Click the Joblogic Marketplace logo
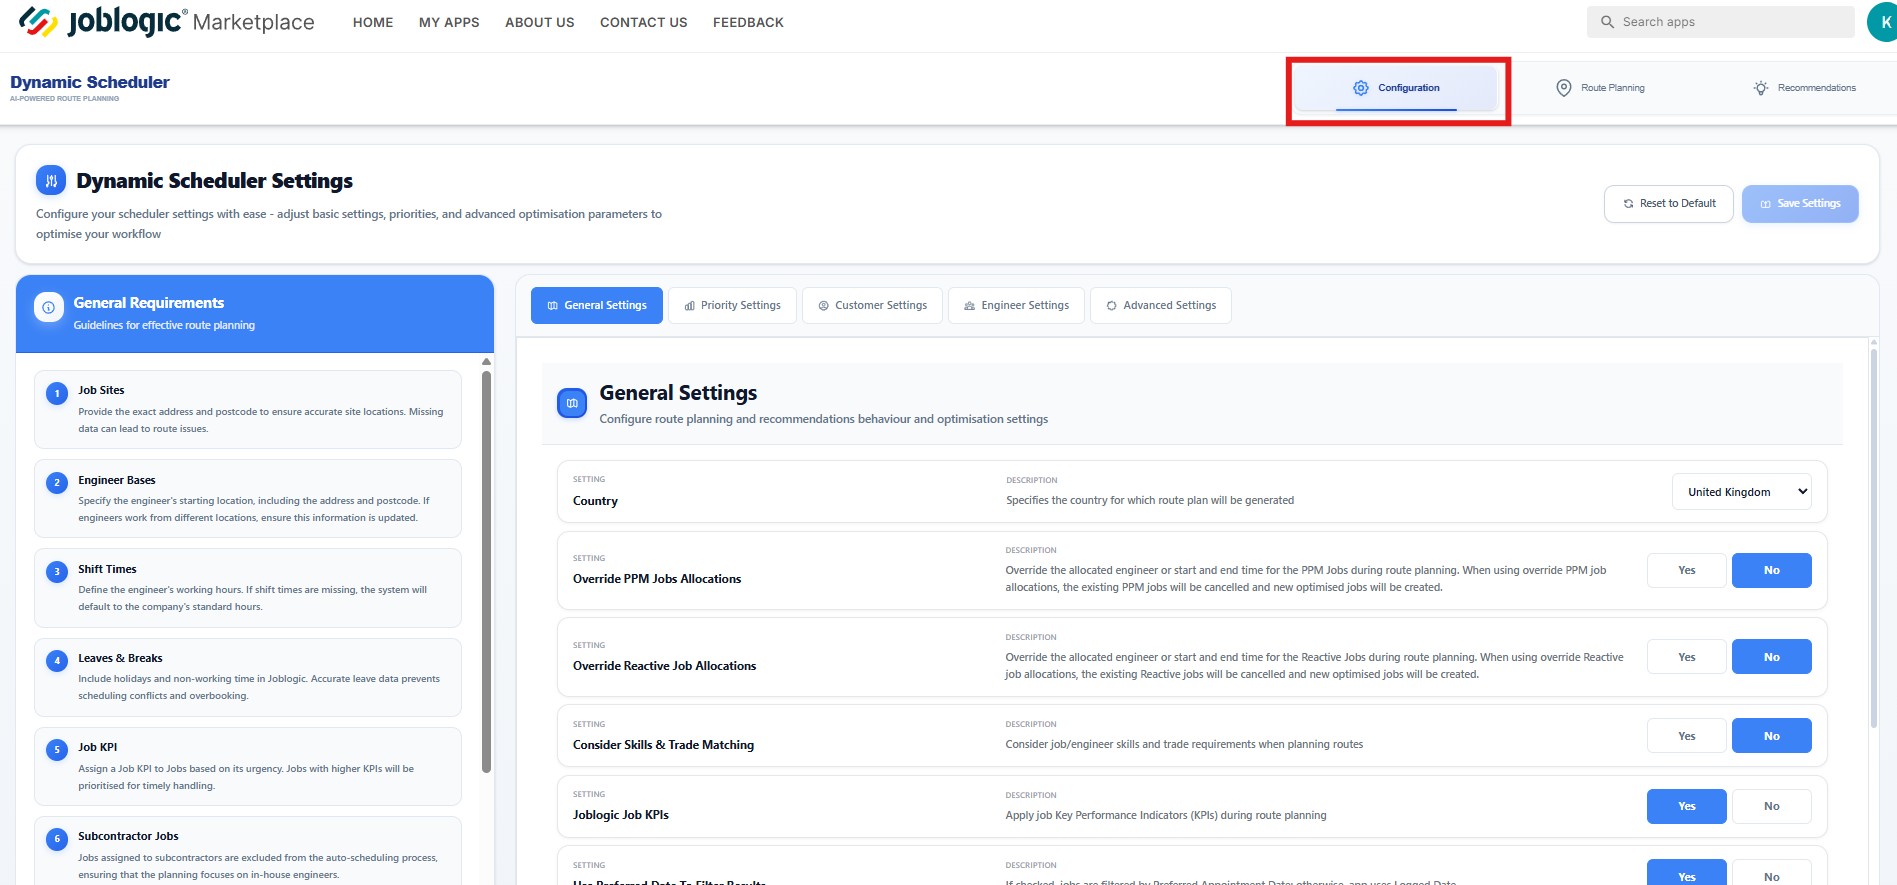The width and height of the screenshot is (1897, 885). (166, 22)
